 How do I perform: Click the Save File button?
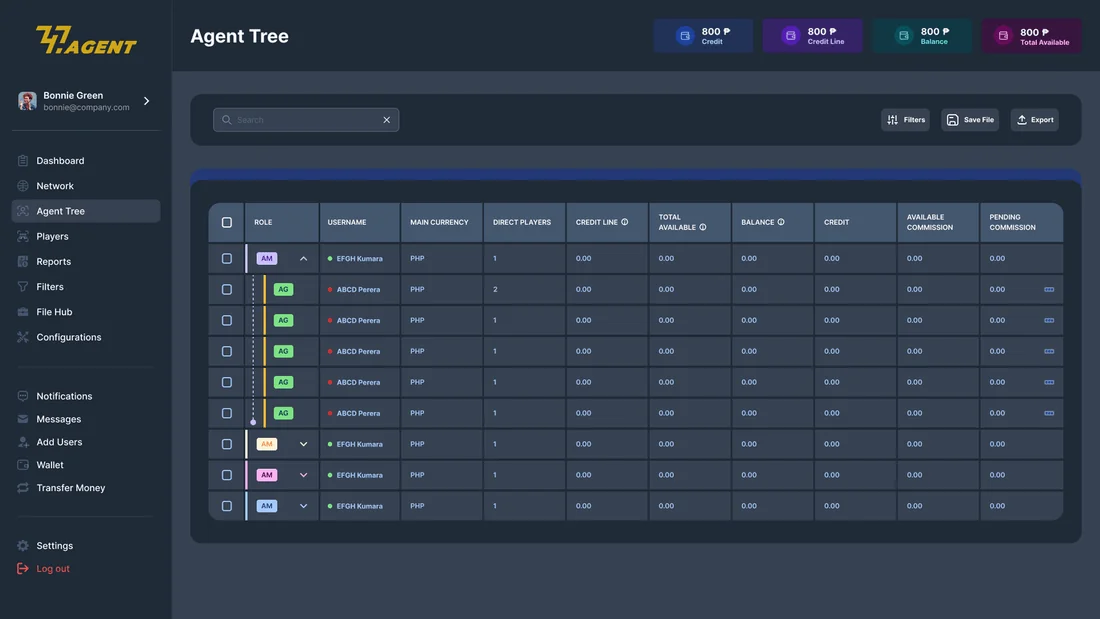pos(970,120)
